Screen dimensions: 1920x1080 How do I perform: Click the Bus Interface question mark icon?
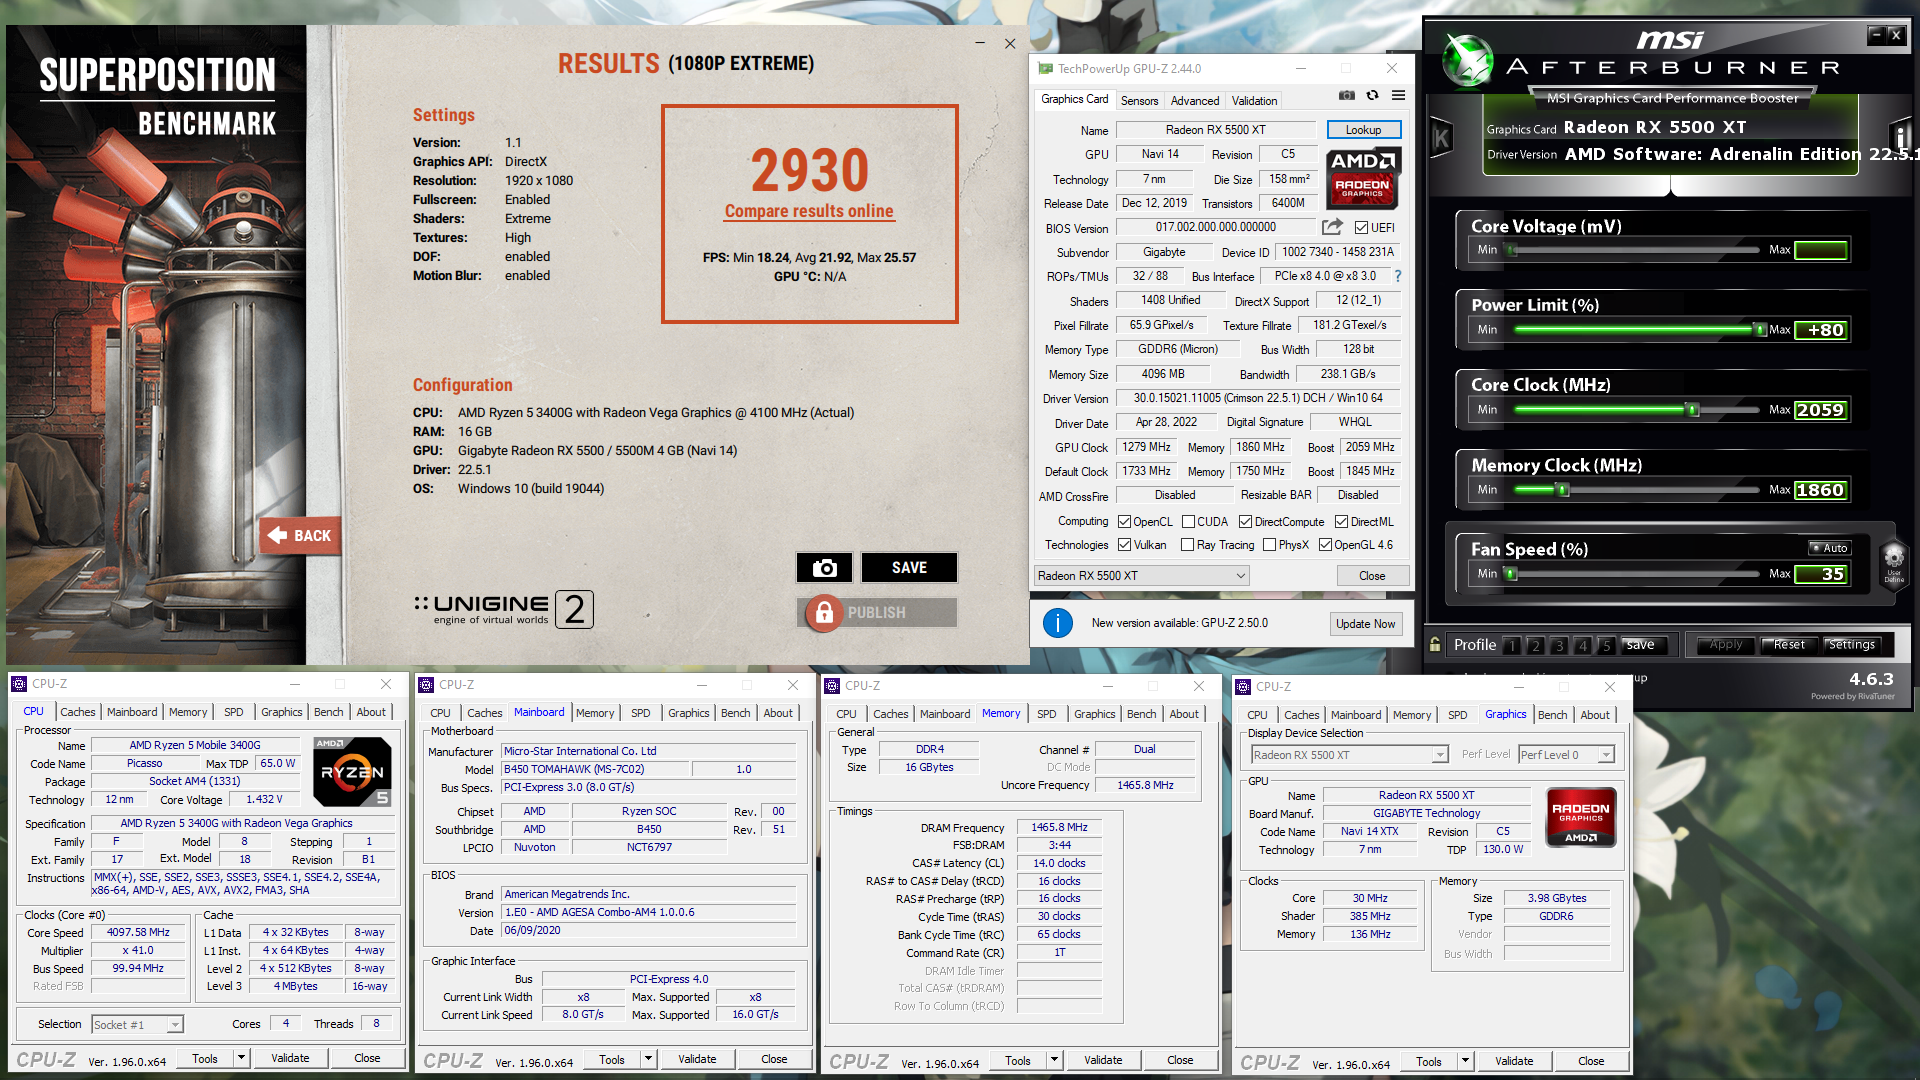coord(1398,276)
